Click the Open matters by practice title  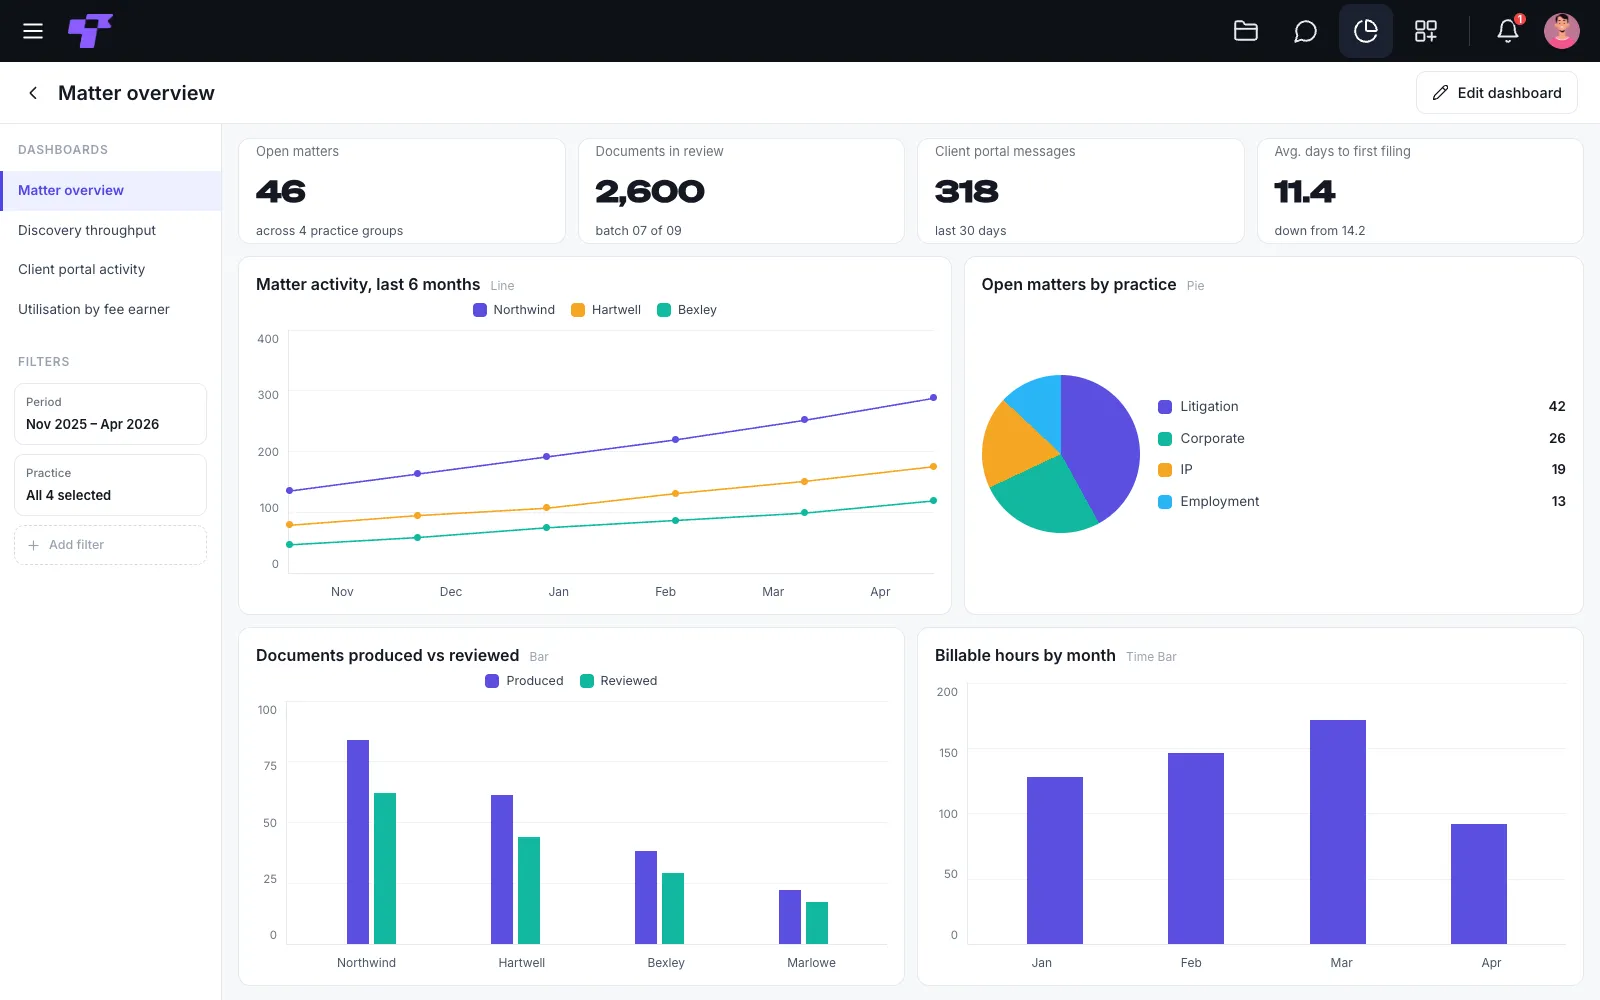[x=1079, y=285]
